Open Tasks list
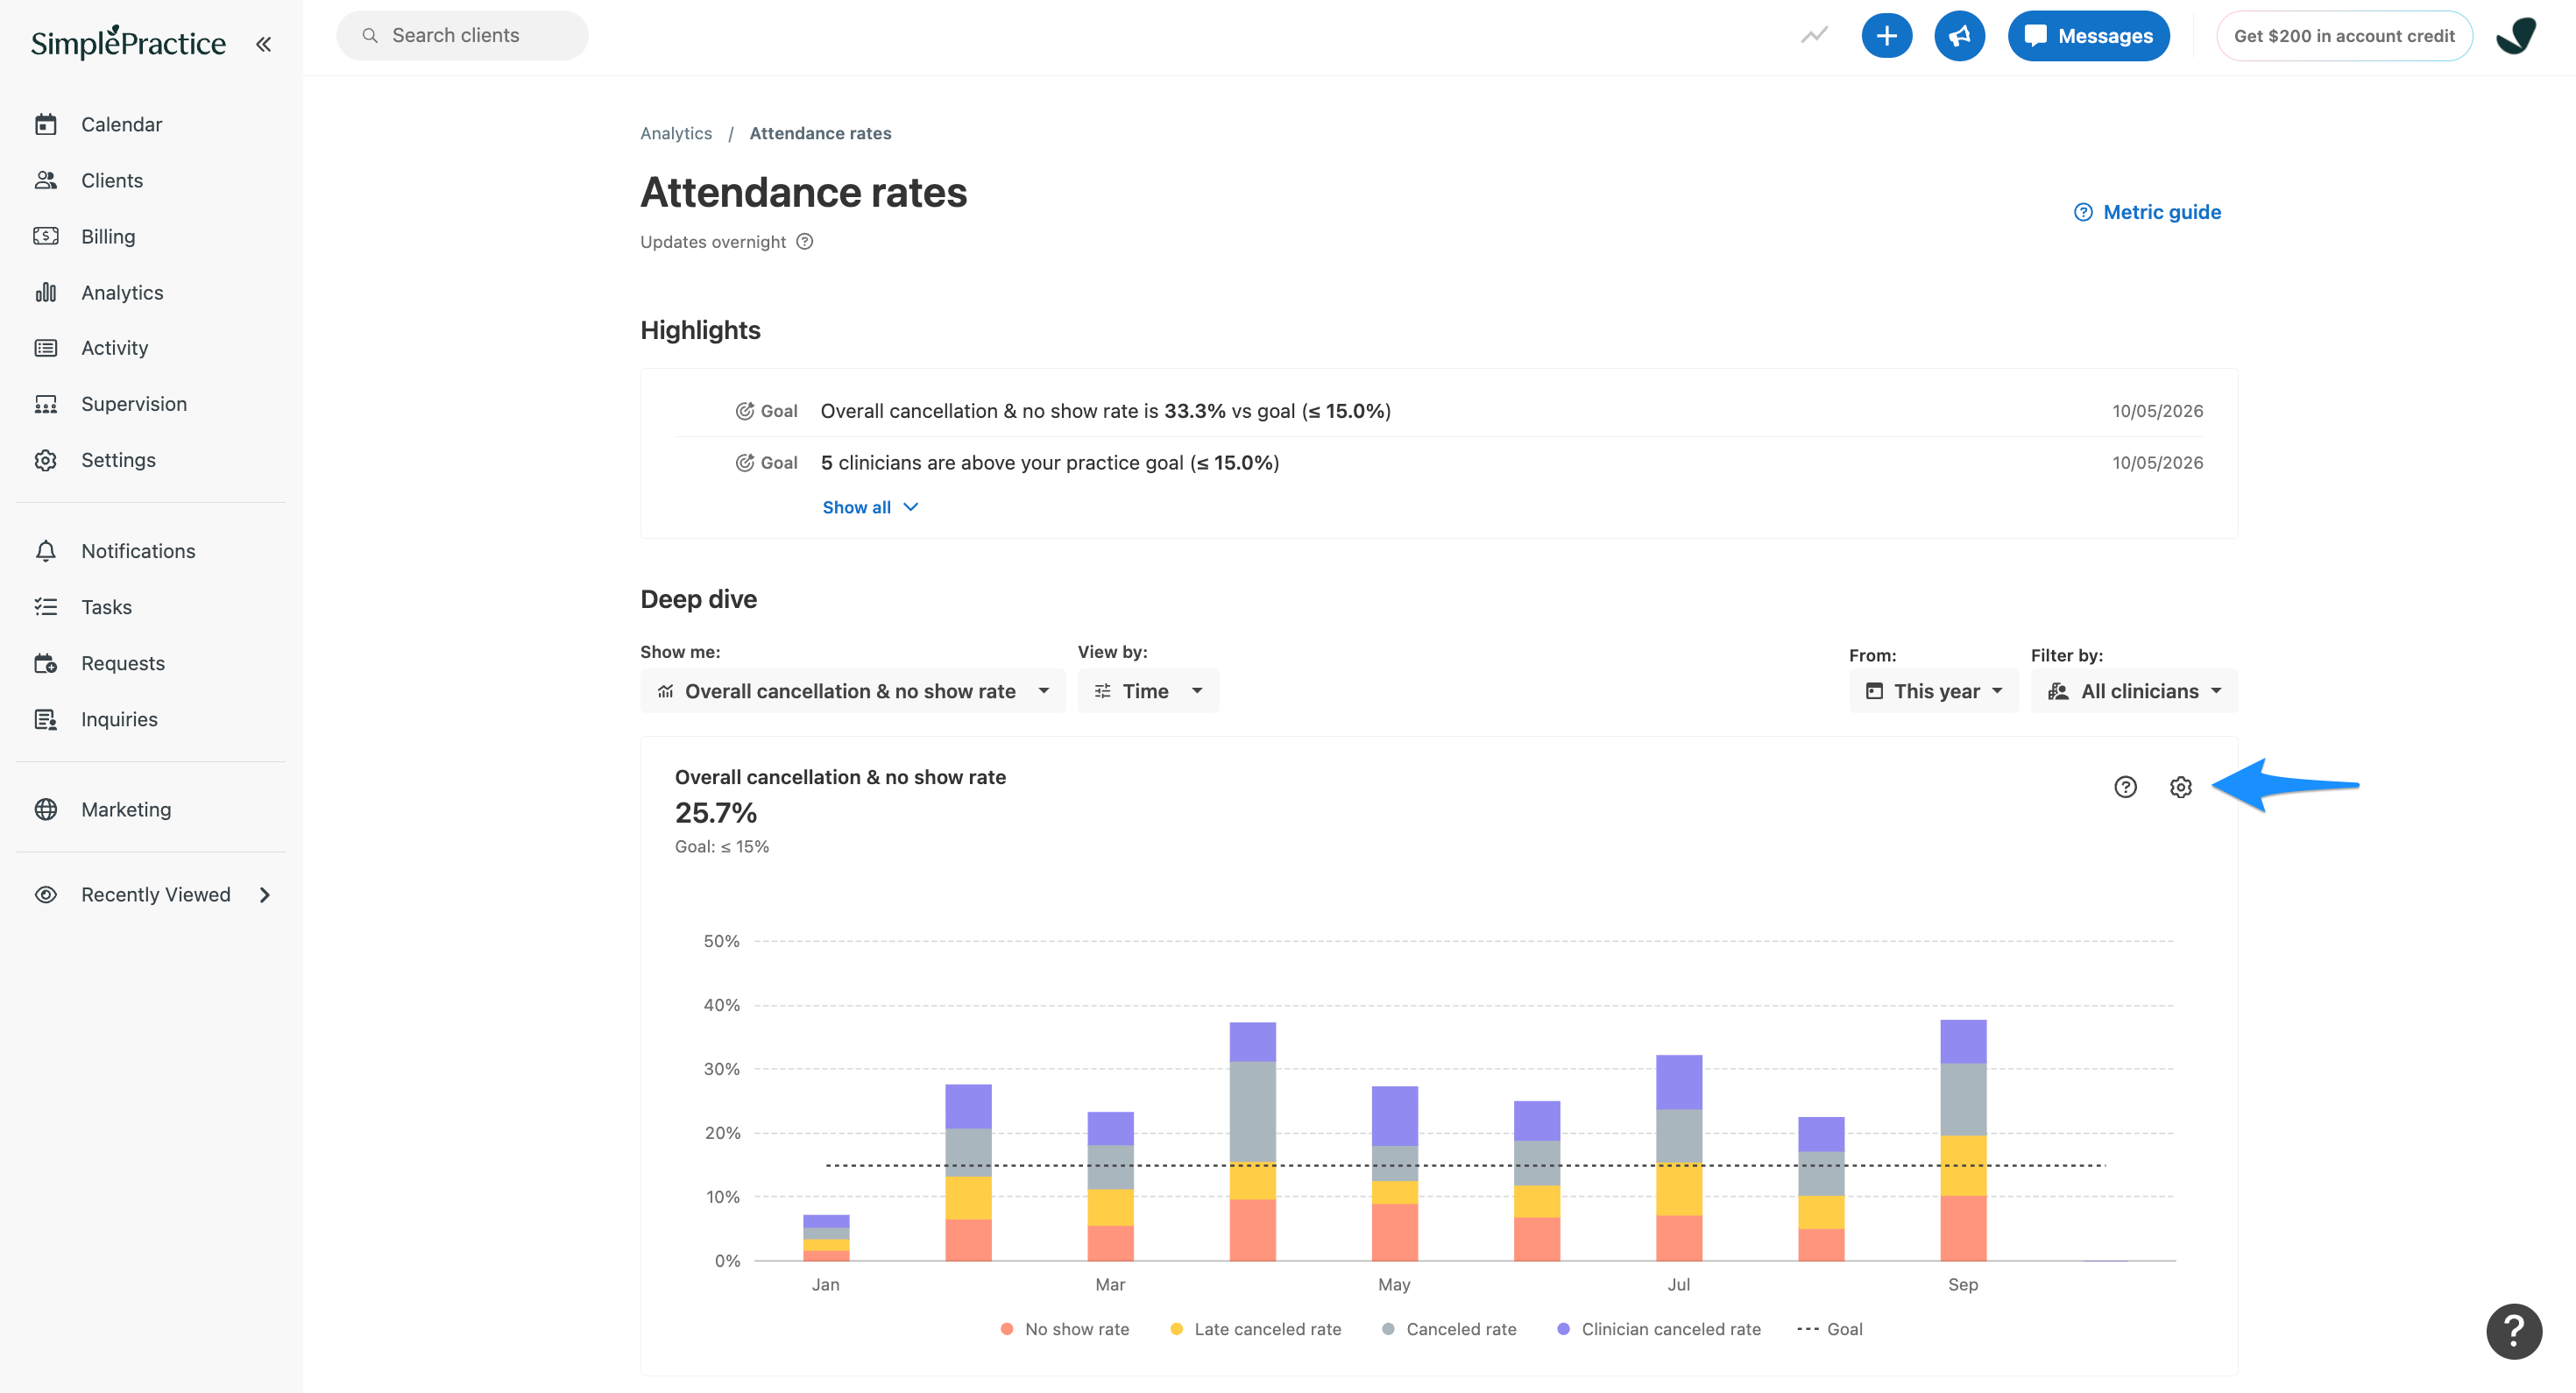The width and height of the screenshot is (2576, 1393). pos(106,607)
